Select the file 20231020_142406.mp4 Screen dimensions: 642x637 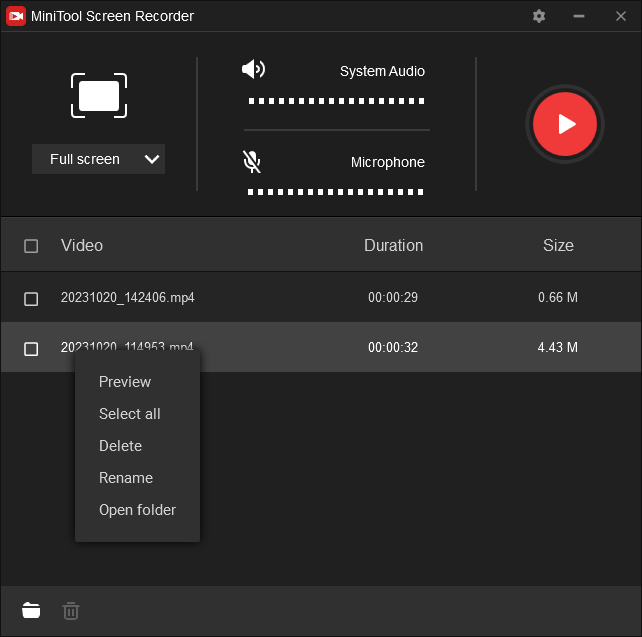(x=127, y=297)
